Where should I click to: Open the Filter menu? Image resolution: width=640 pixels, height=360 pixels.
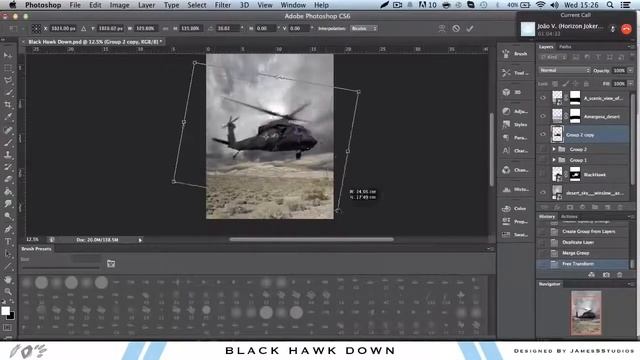point(222,5)
